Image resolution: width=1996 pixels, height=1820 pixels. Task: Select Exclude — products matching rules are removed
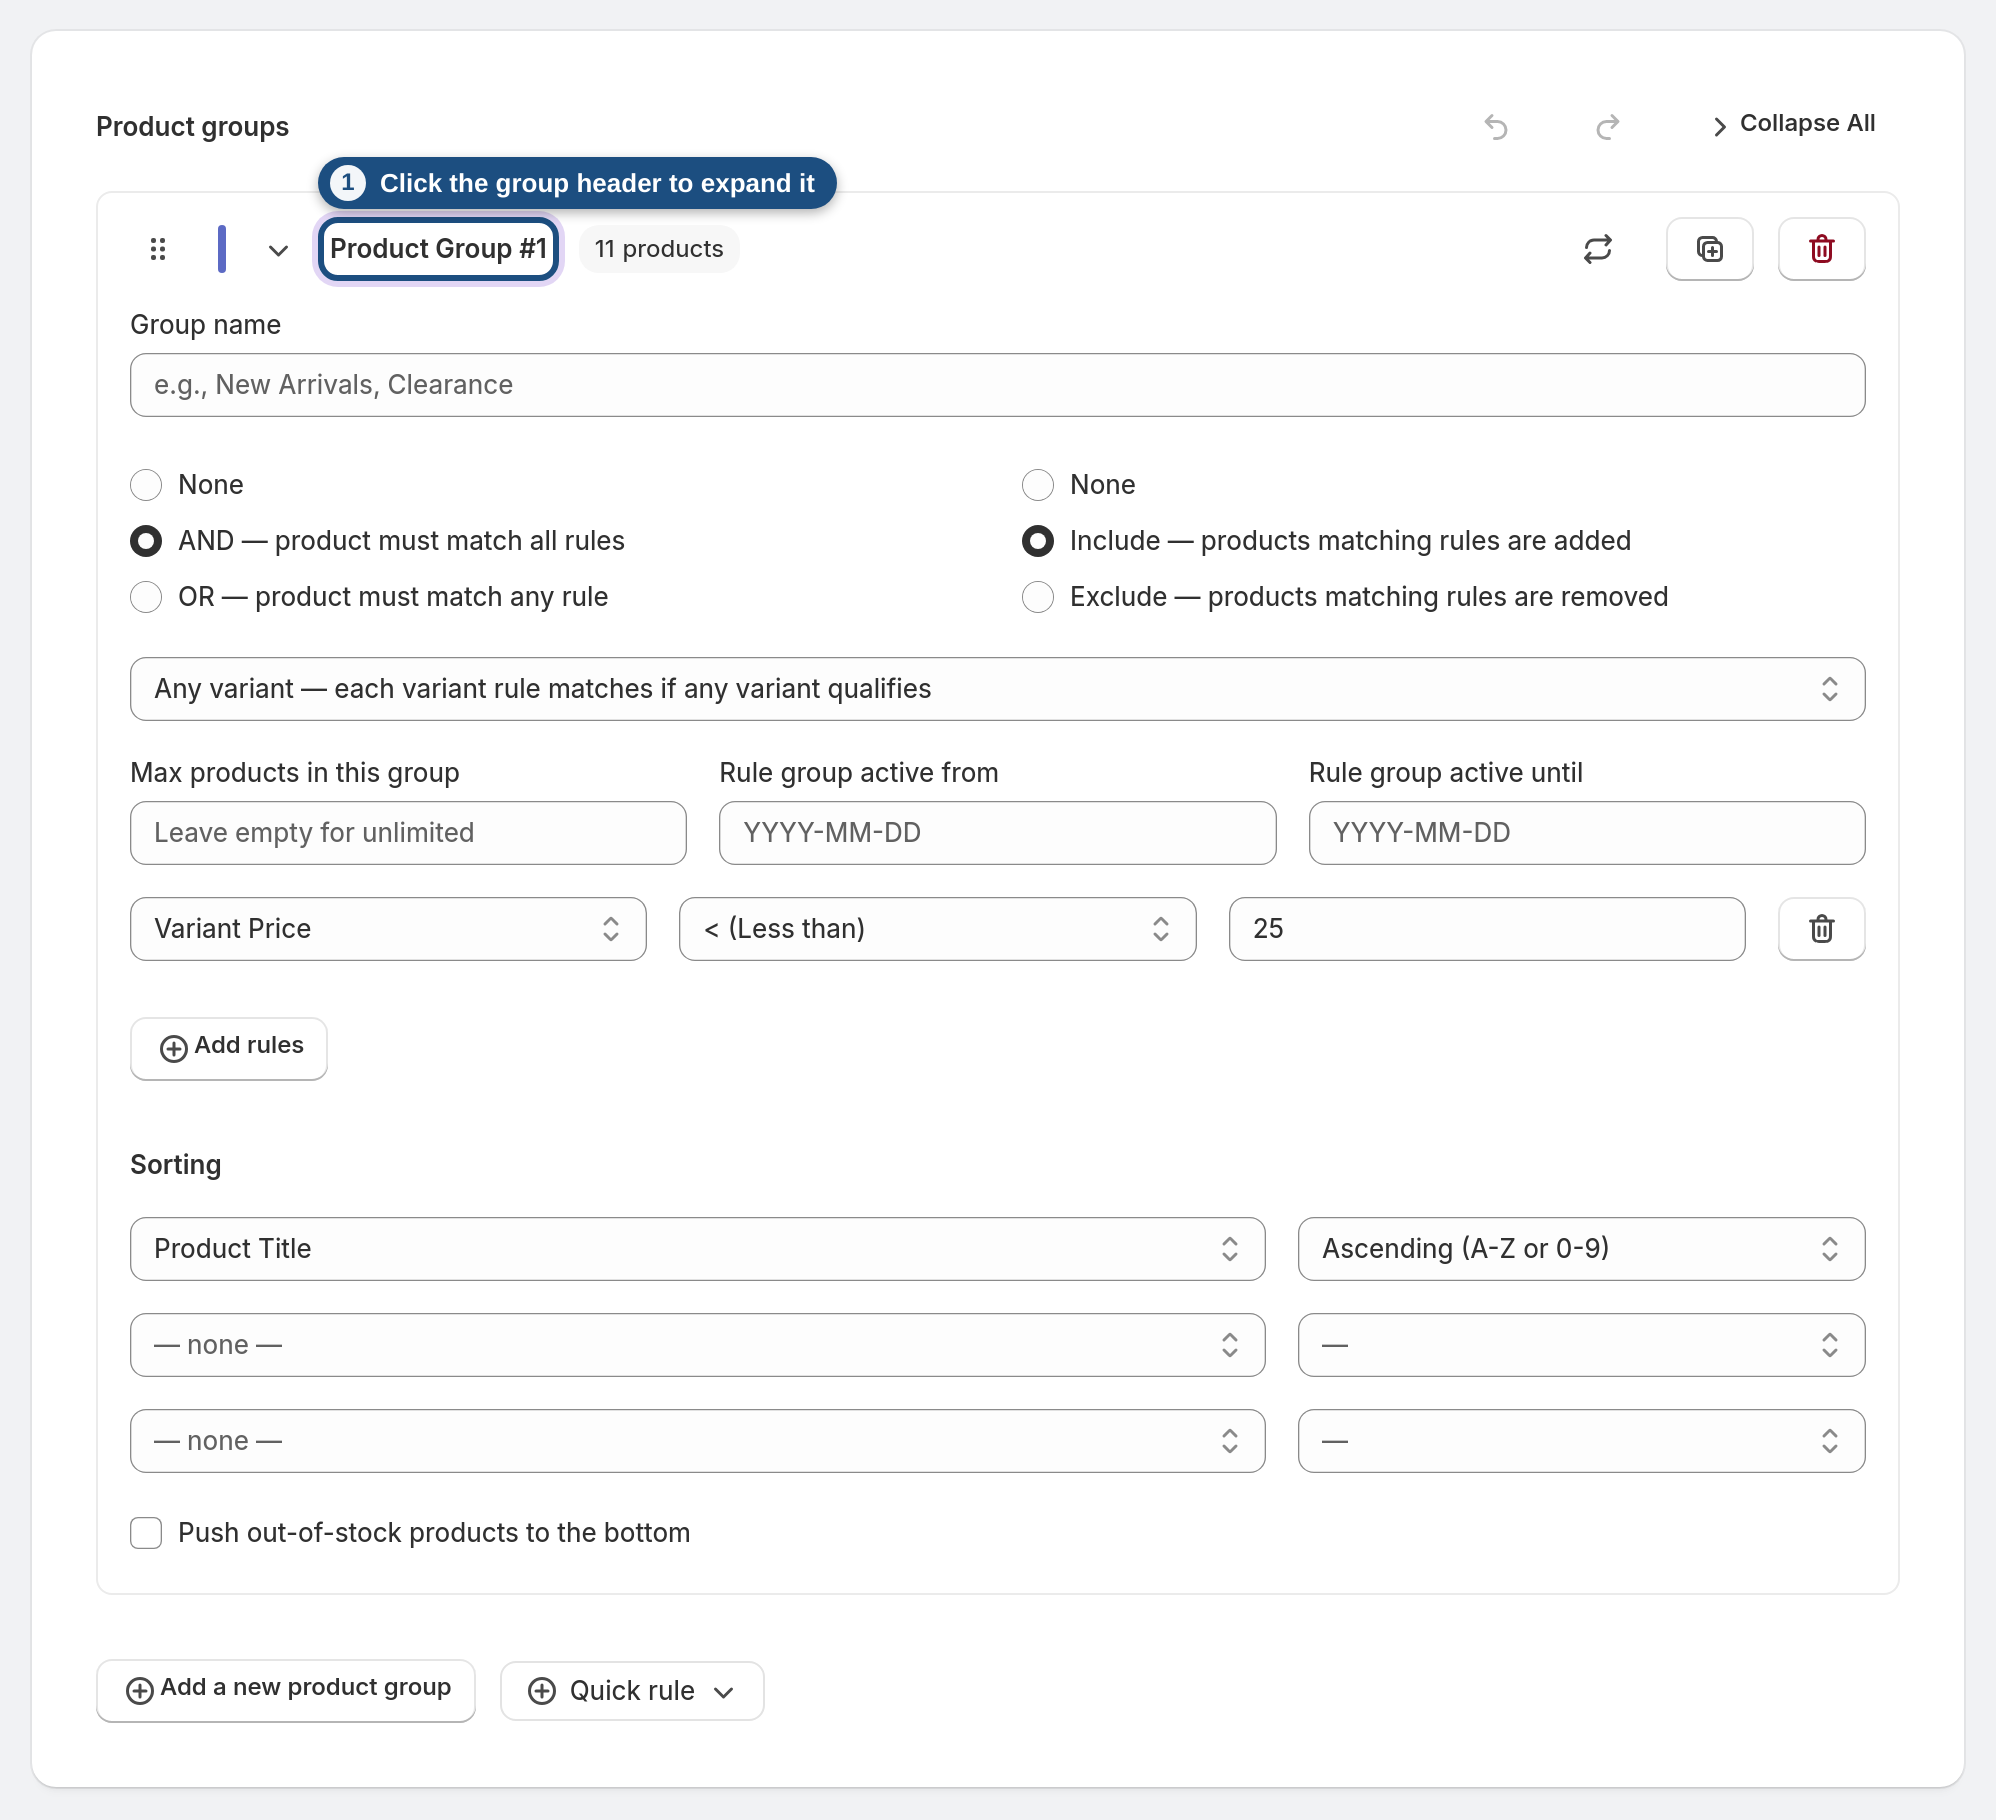(1038, 597)
